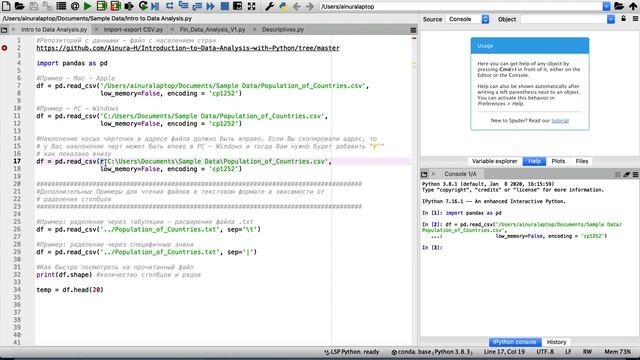Viewport: 640px width, 360px height.
Task: Close the Intro to Data Analysis.py tab
Action: click(13, 30)
